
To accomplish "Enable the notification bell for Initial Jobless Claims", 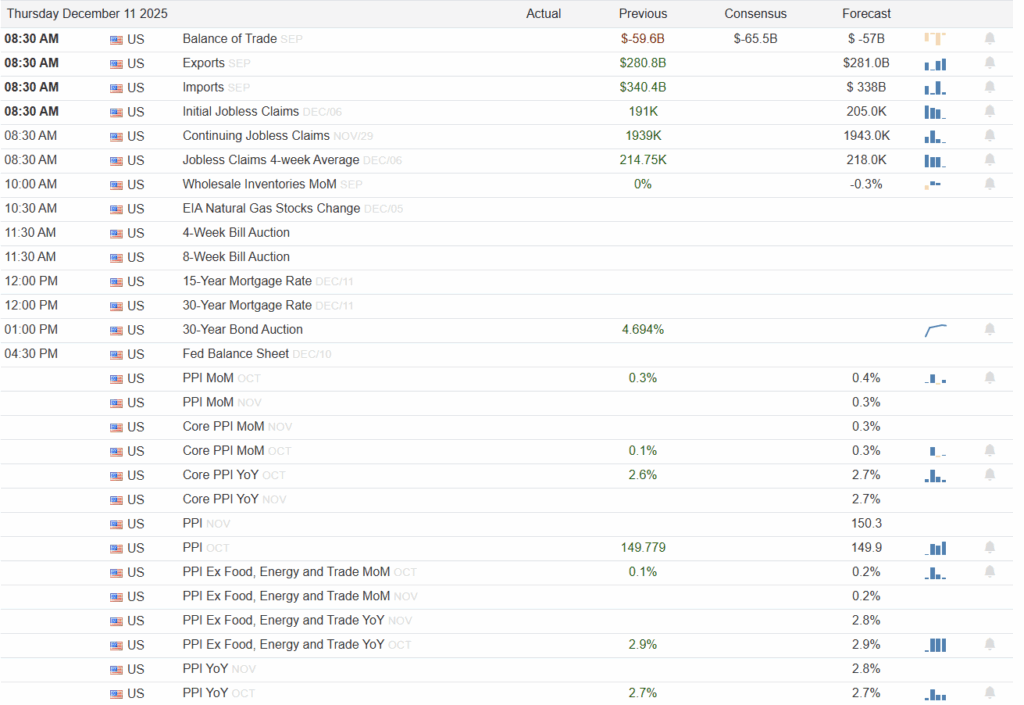I will pos(989,111).
